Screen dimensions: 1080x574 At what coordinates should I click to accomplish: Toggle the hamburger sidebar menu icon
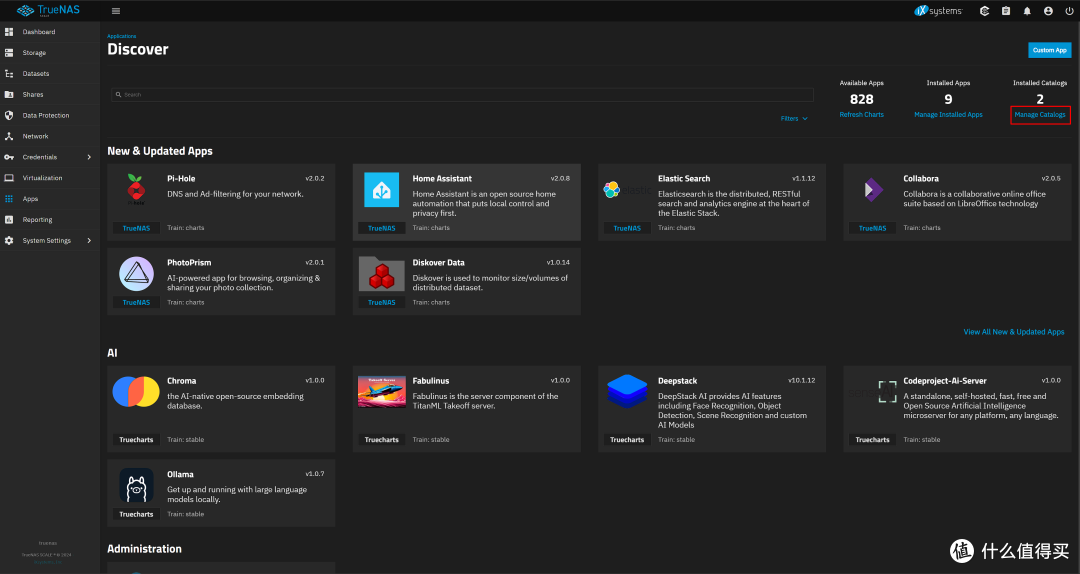(x=116, y=11)
